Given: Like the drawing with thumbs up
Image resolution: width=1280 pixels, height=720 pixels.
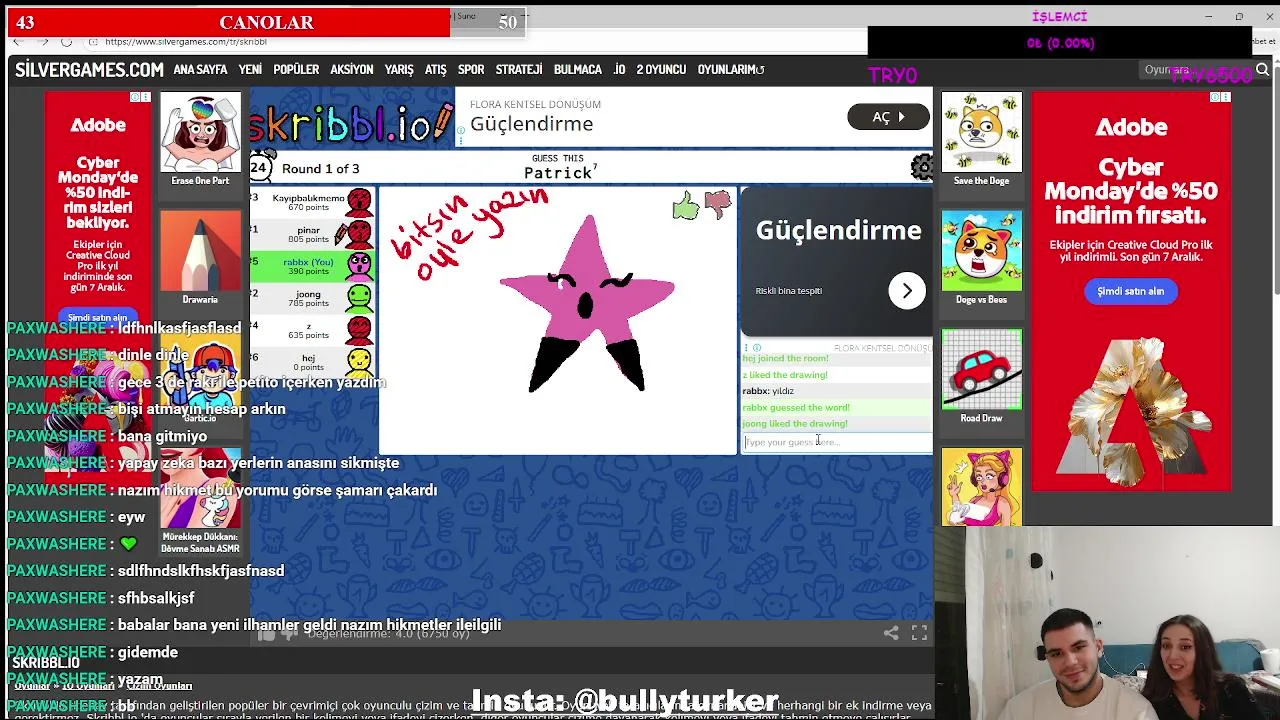Looking at the screenshot, I should [685, 207].
